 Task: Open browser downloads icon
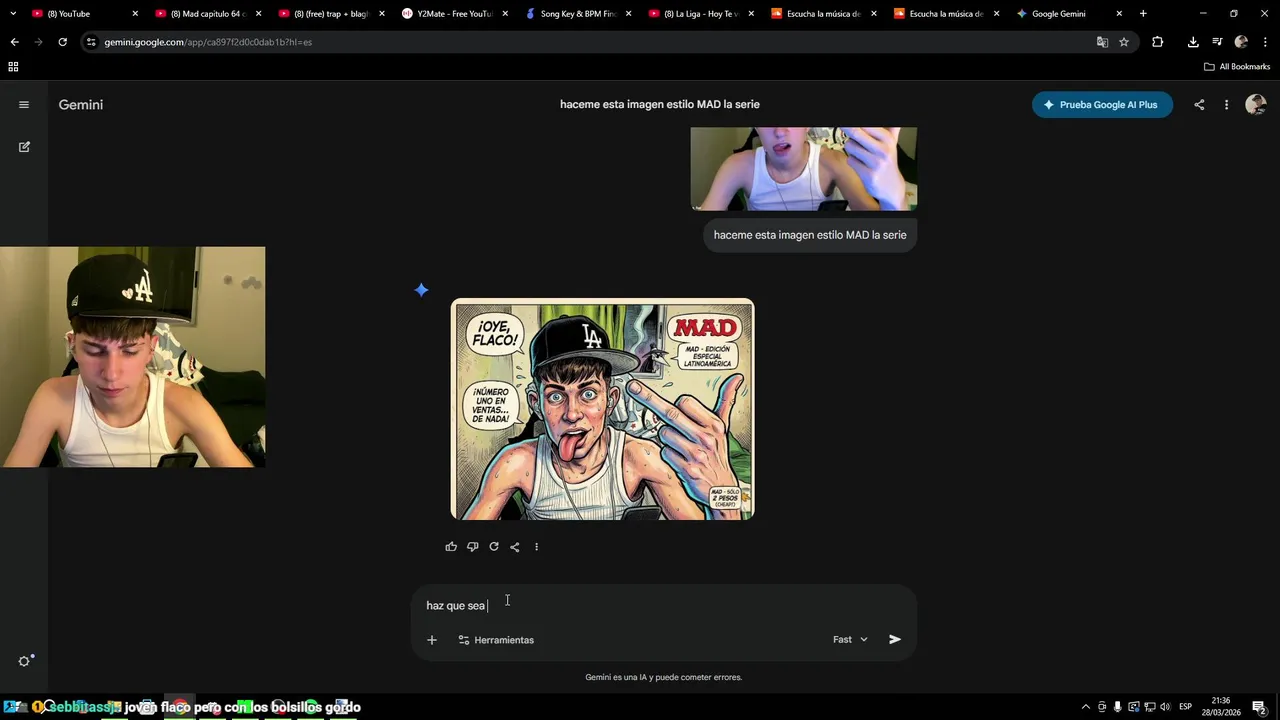coord(1193,42)
